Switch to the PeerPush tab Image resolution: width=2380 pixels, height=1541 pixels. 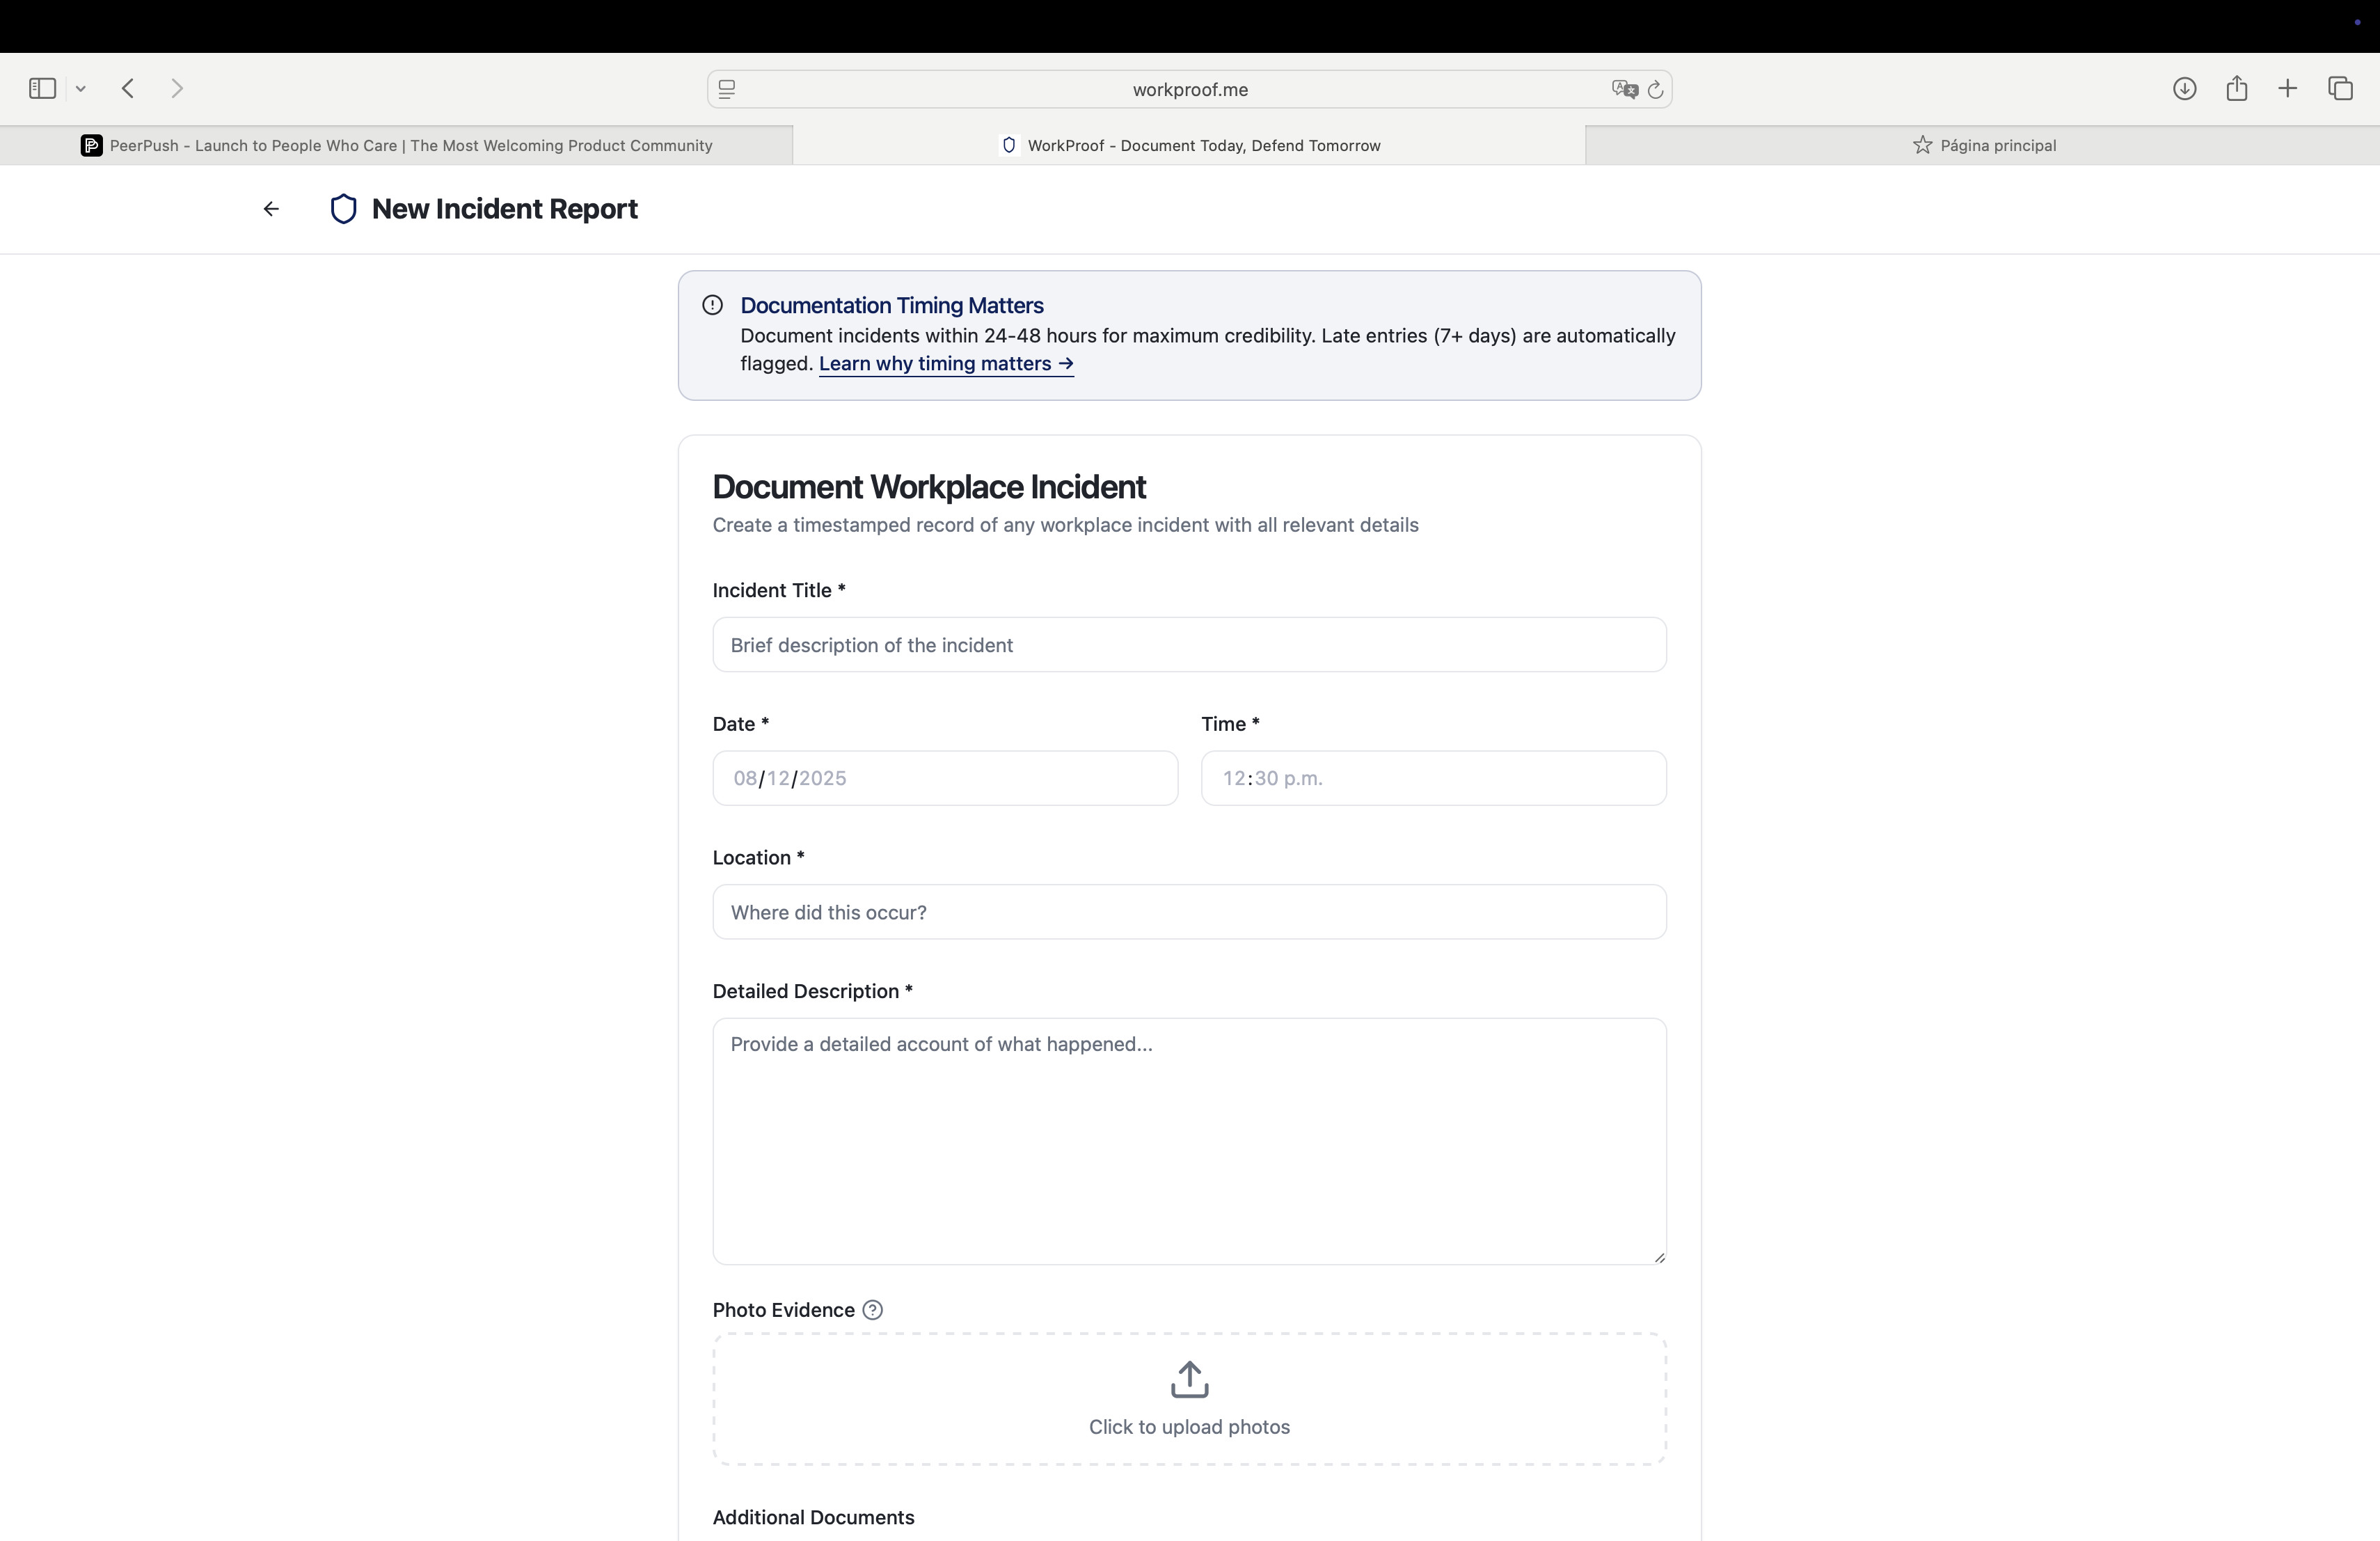[400, 145]
